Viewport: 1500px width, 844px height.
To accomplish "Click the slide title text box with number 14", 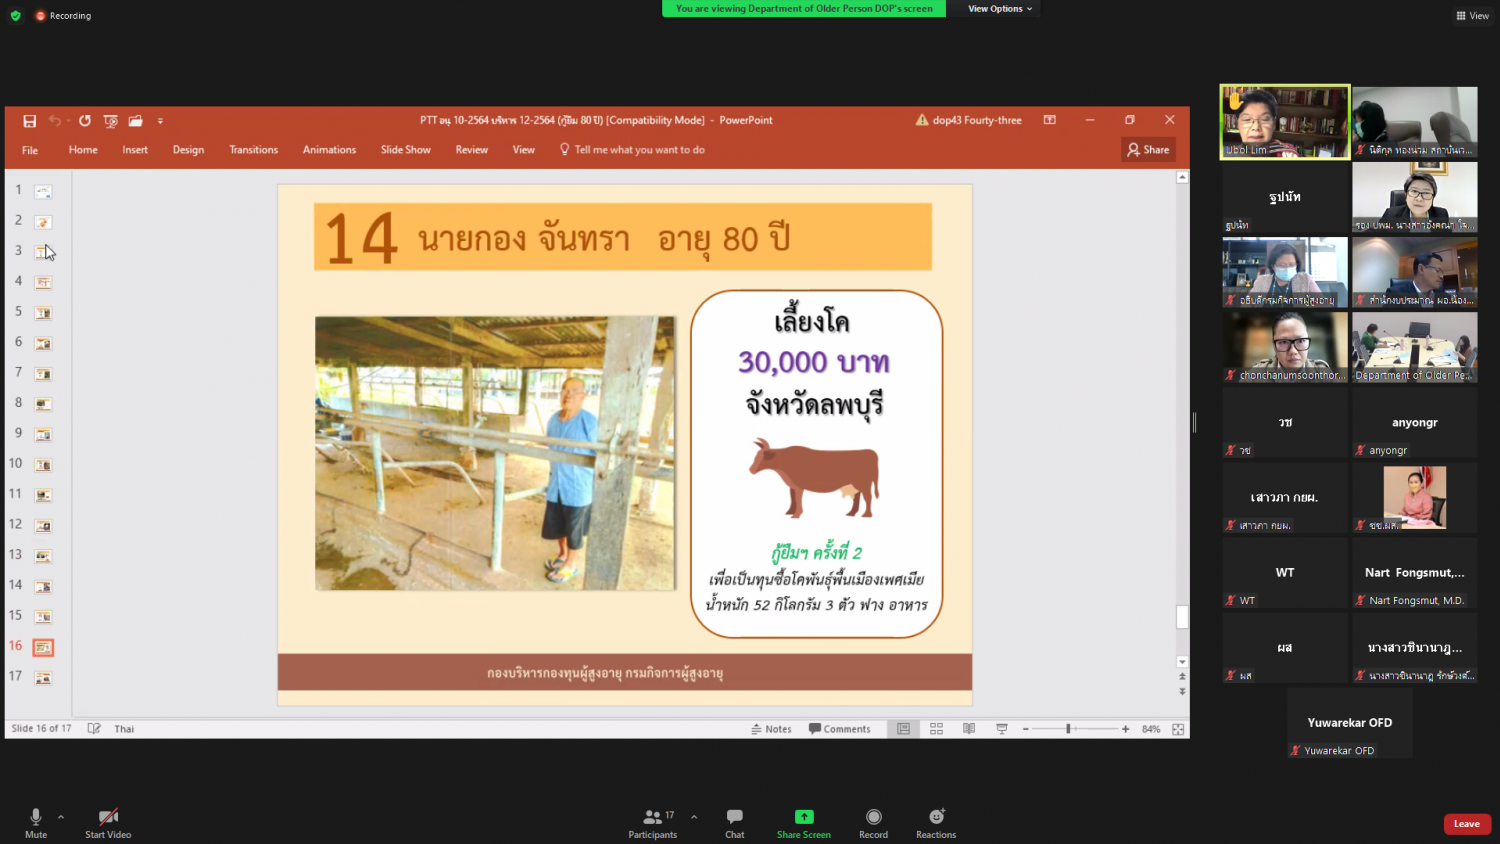I will point(623,237).
